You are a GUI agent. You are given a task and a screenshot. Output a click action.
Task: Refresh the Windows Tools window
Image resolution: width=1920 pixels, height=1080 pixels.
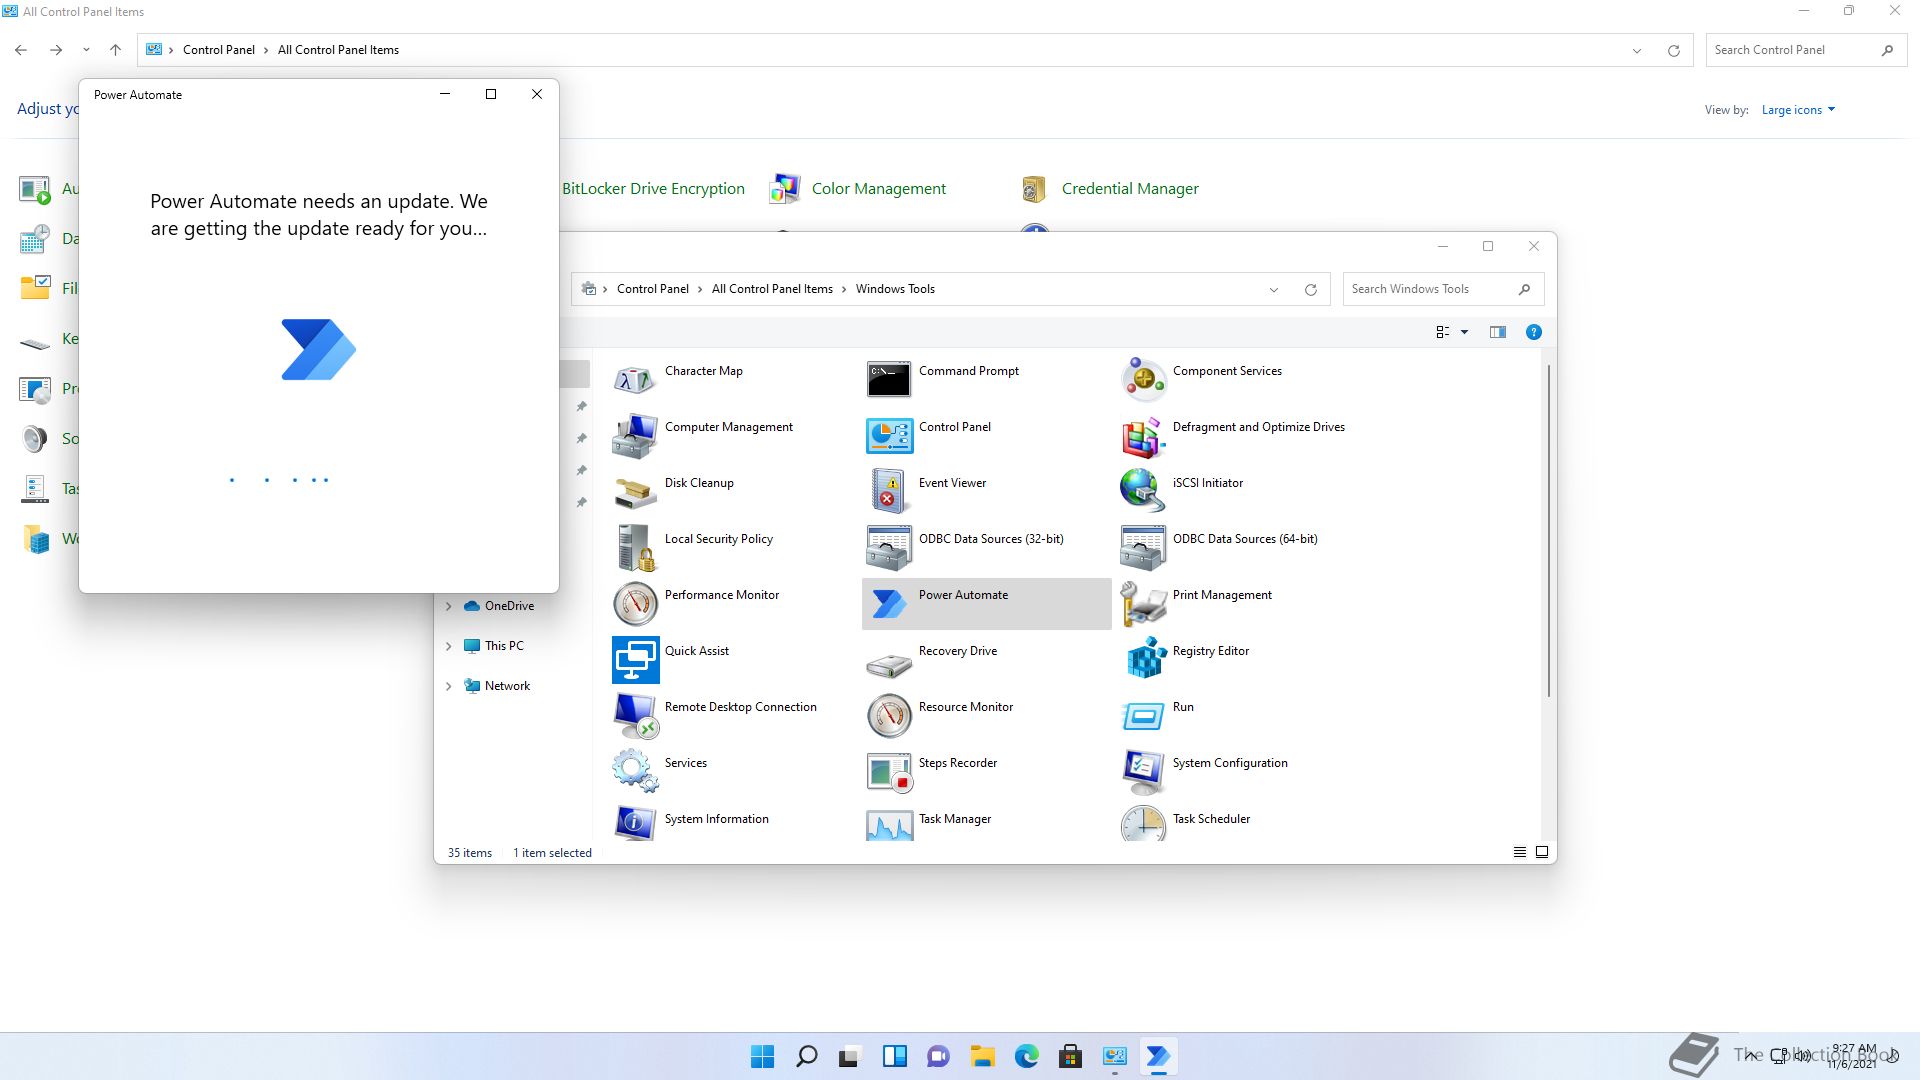pyautogui.click(x=1310, y=290)
